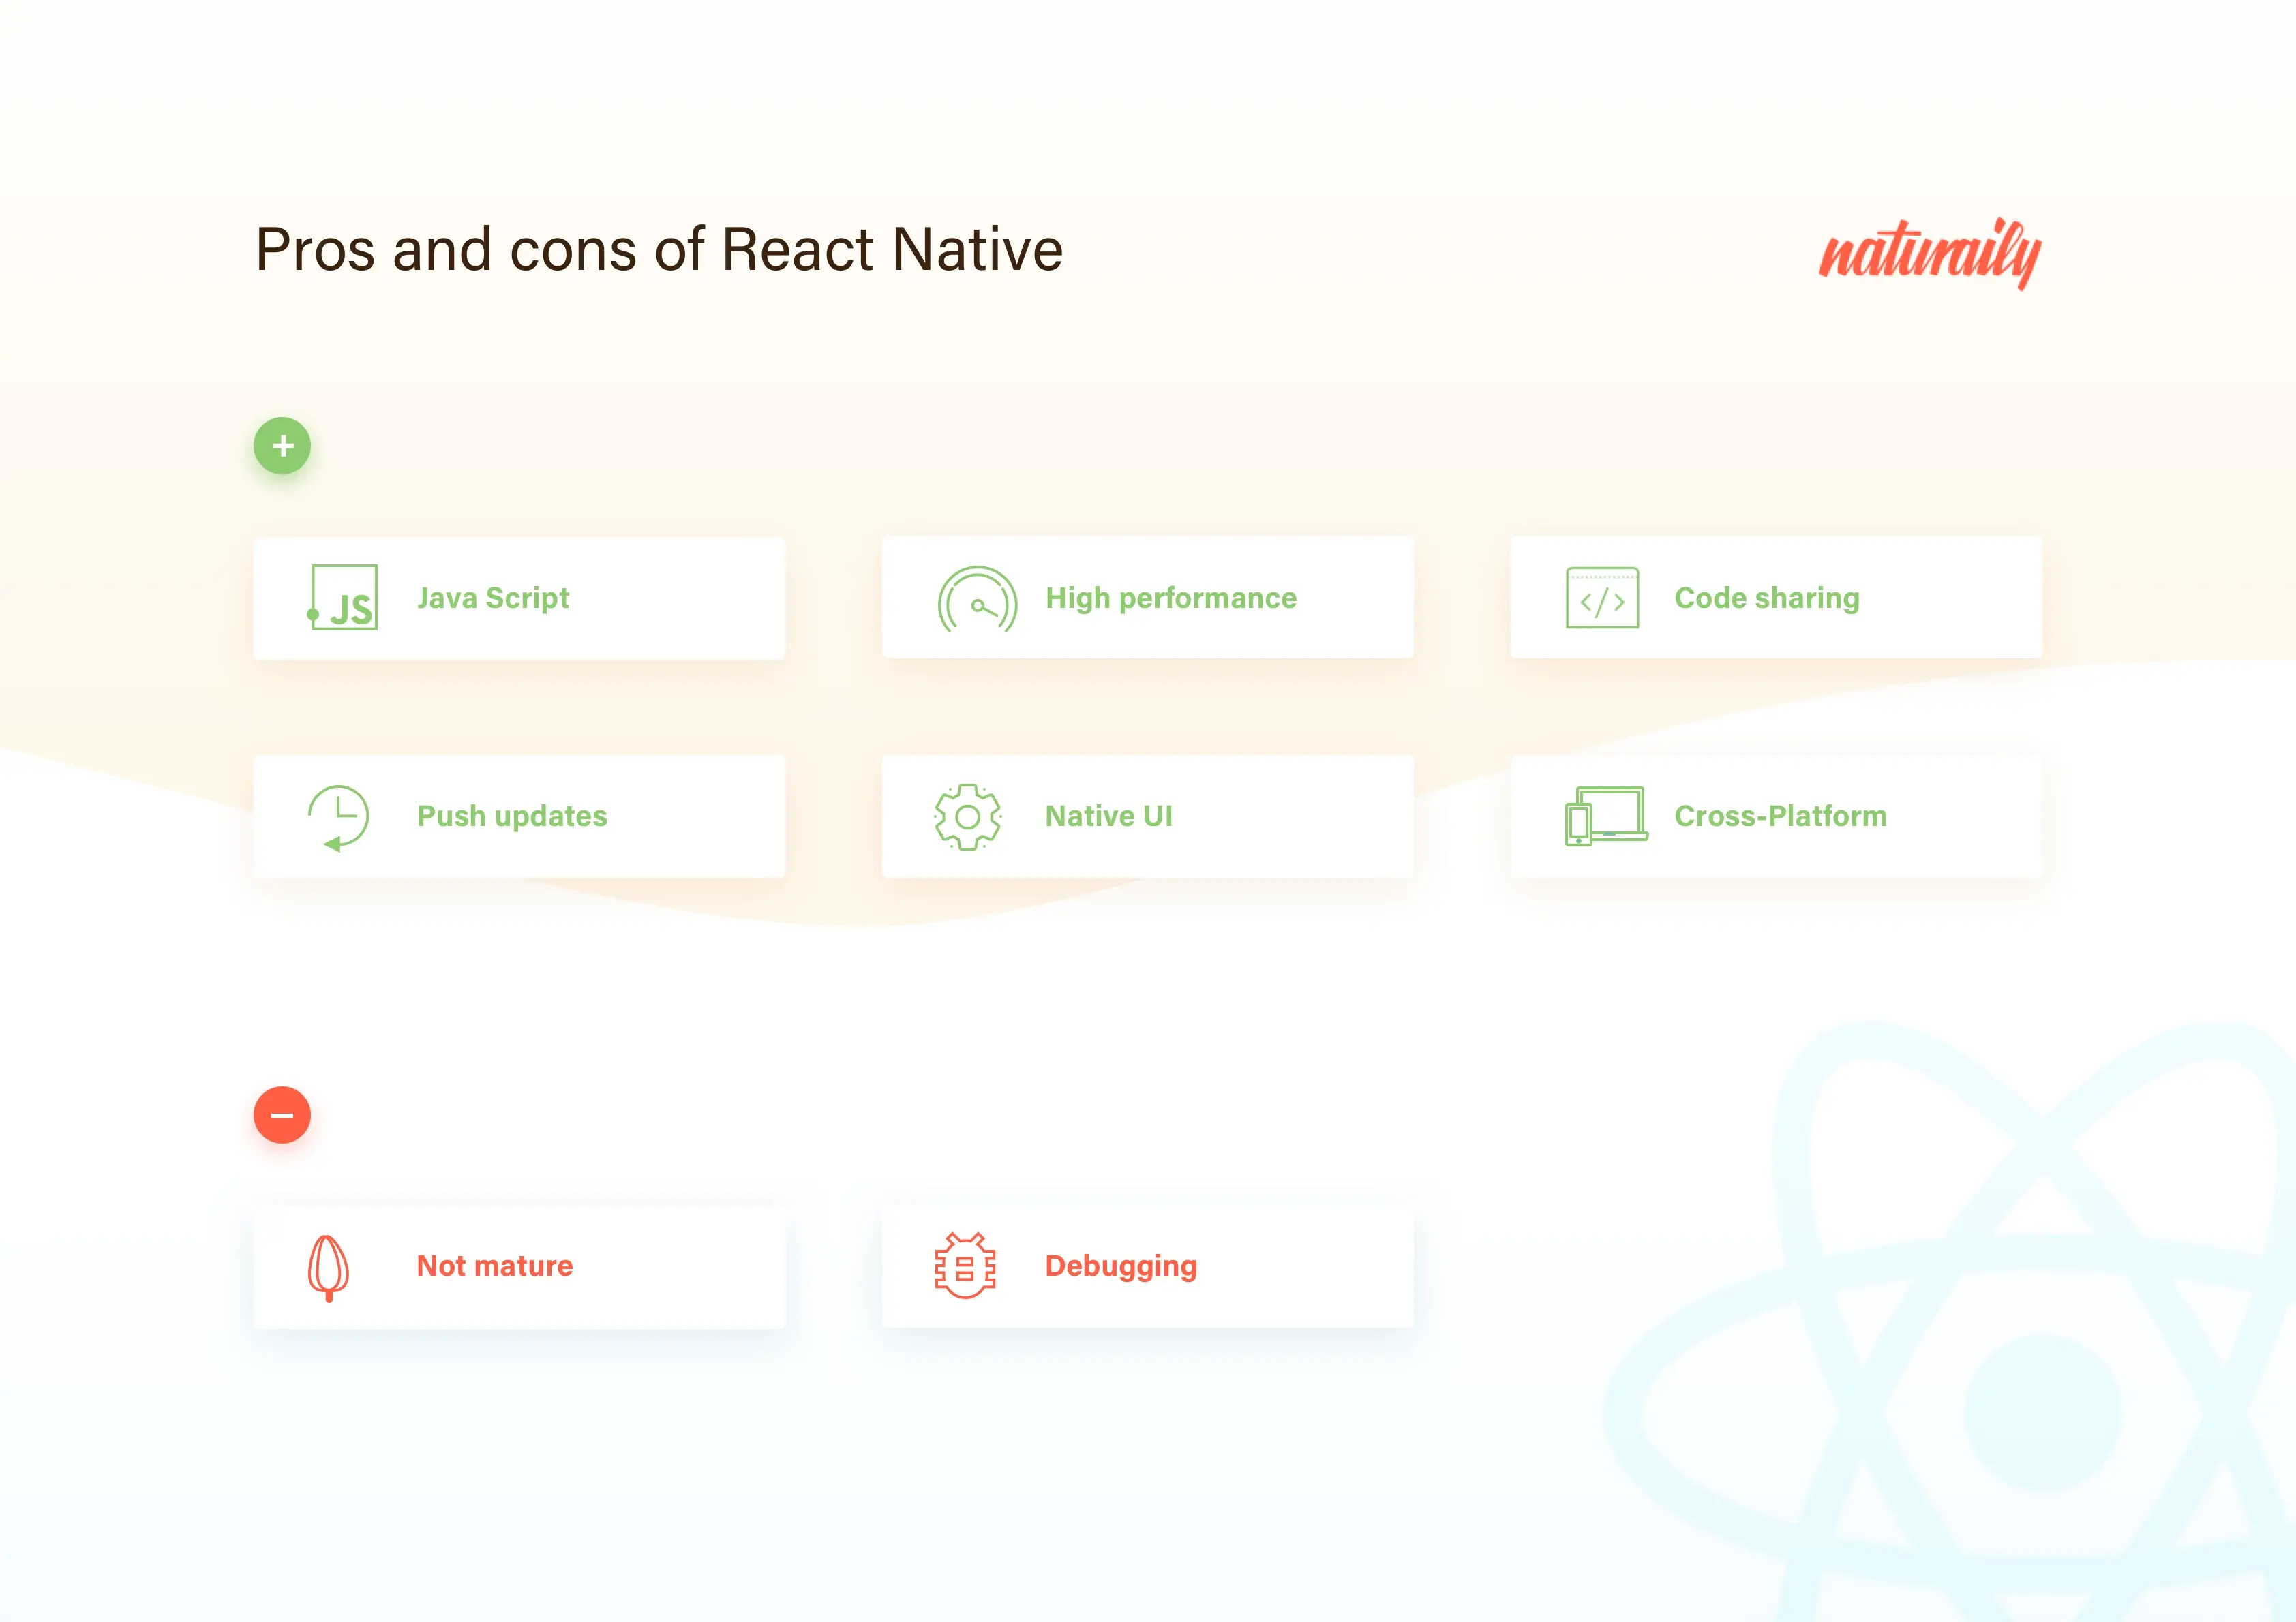Screen dimensions: 2296x1622
Task: Select the Native UI label
Action: pyautogui.click(x=1109, y=816)
